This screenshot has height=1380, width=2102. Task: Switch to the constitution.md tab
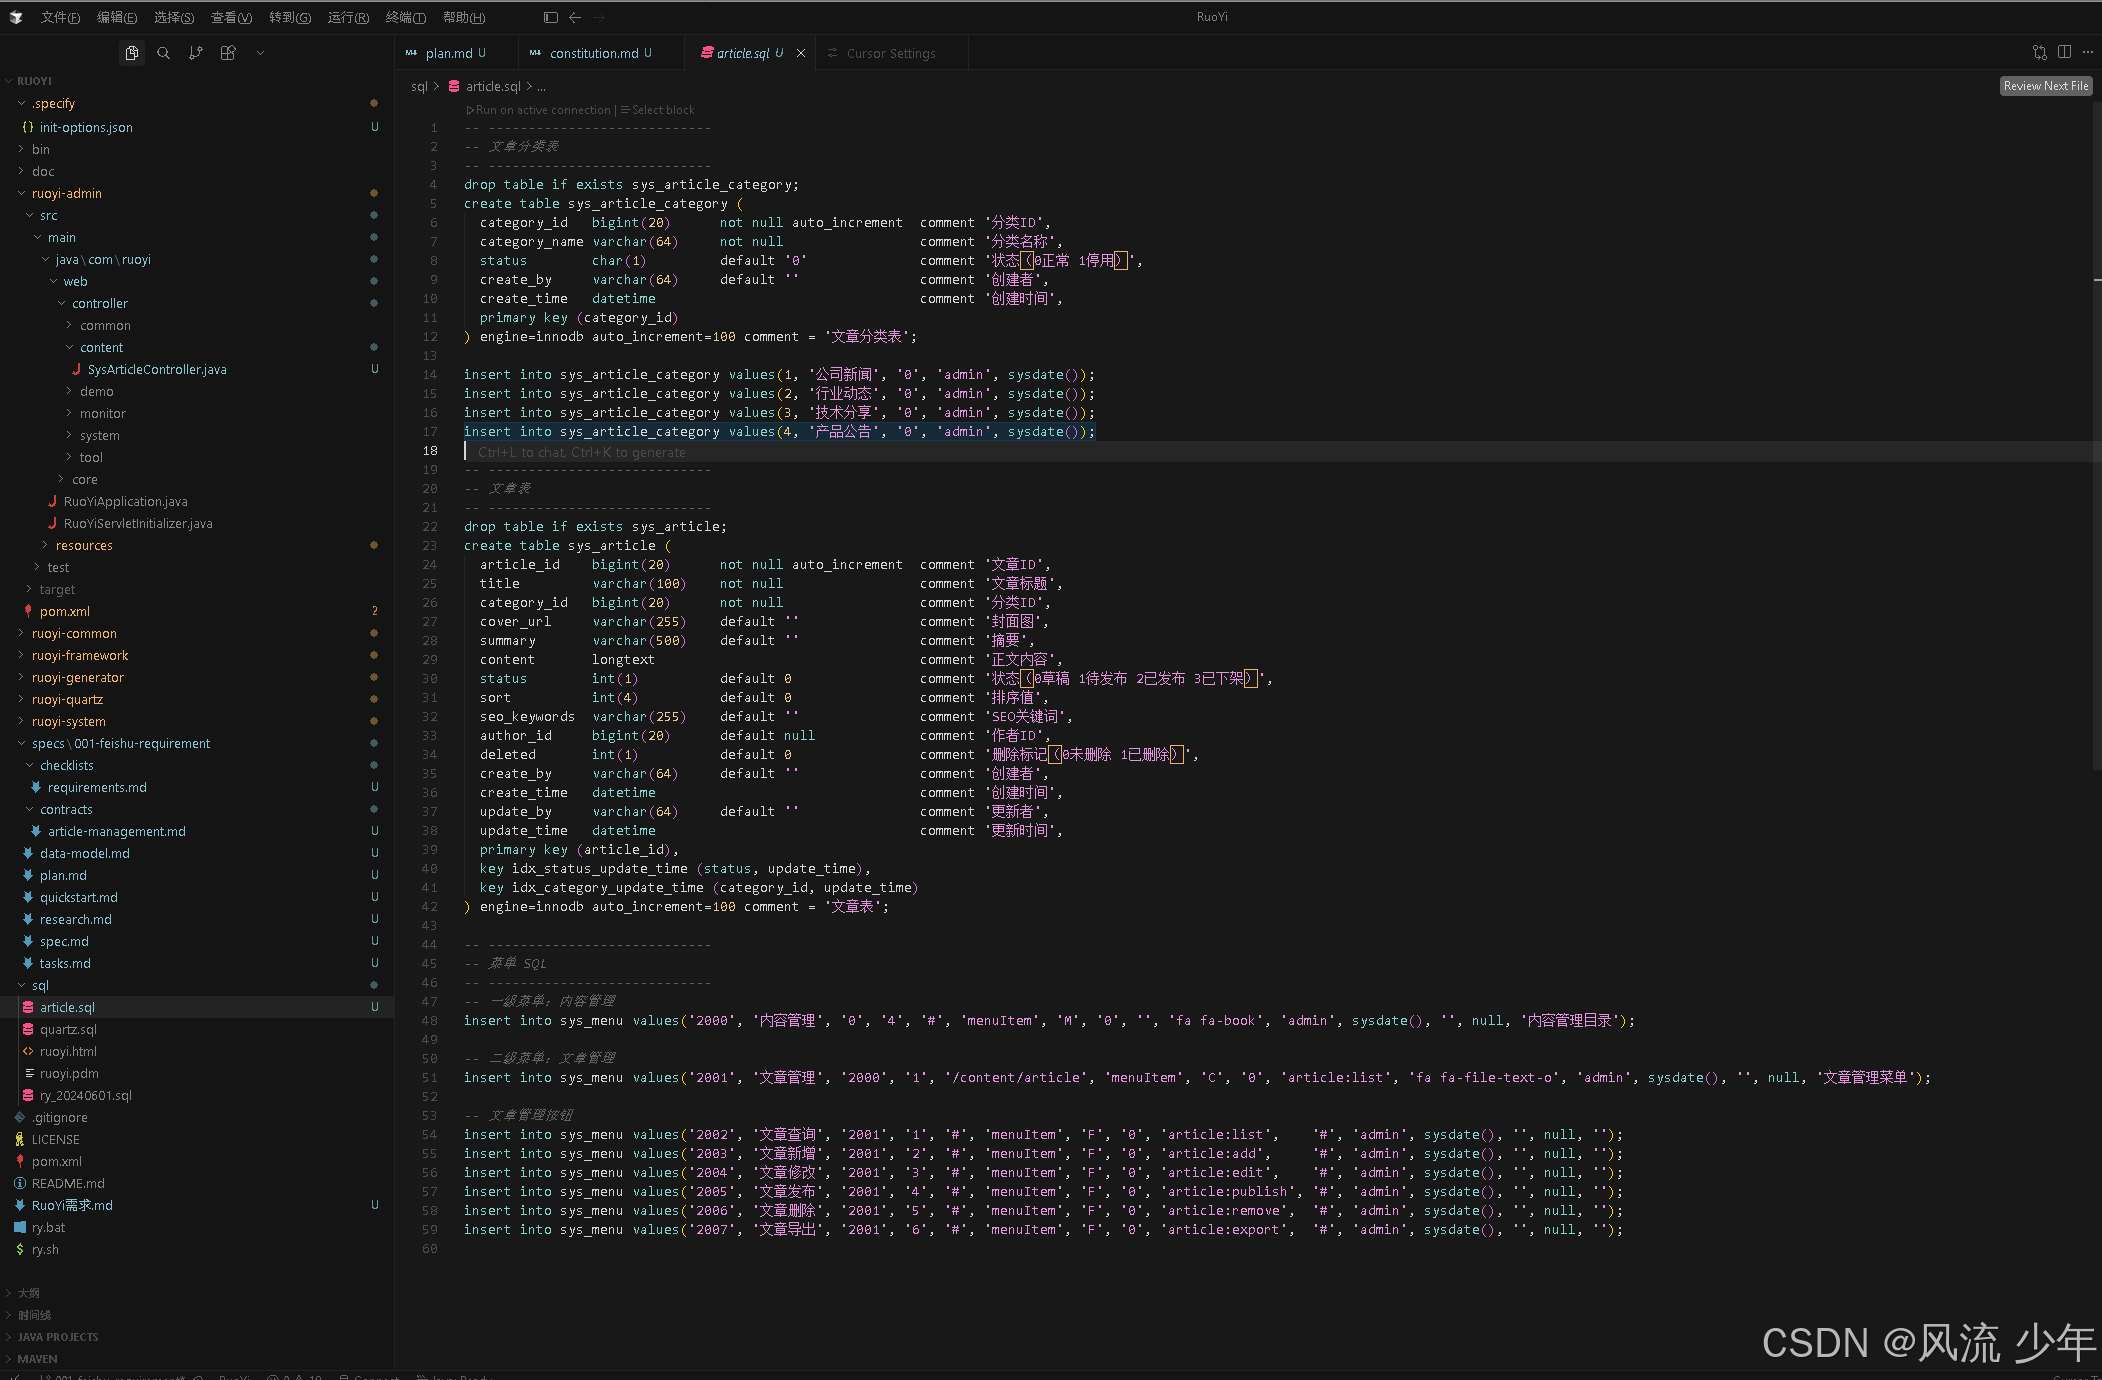coord(593,53)
